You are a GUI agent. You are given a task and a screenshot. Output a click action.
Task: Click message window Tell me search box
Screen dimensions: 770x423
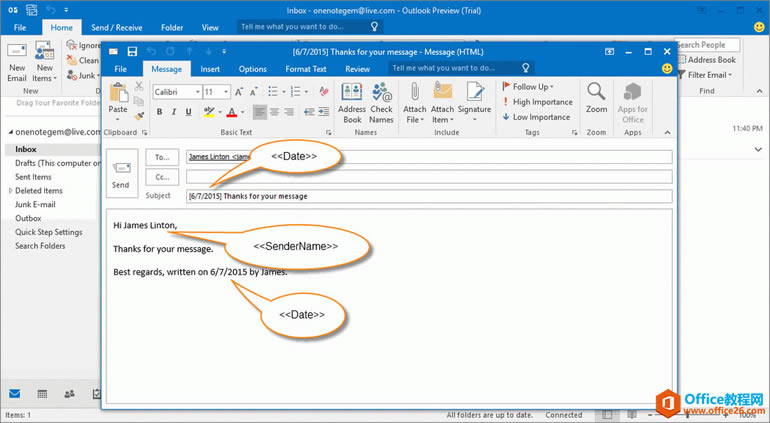(x=461, y=68)
